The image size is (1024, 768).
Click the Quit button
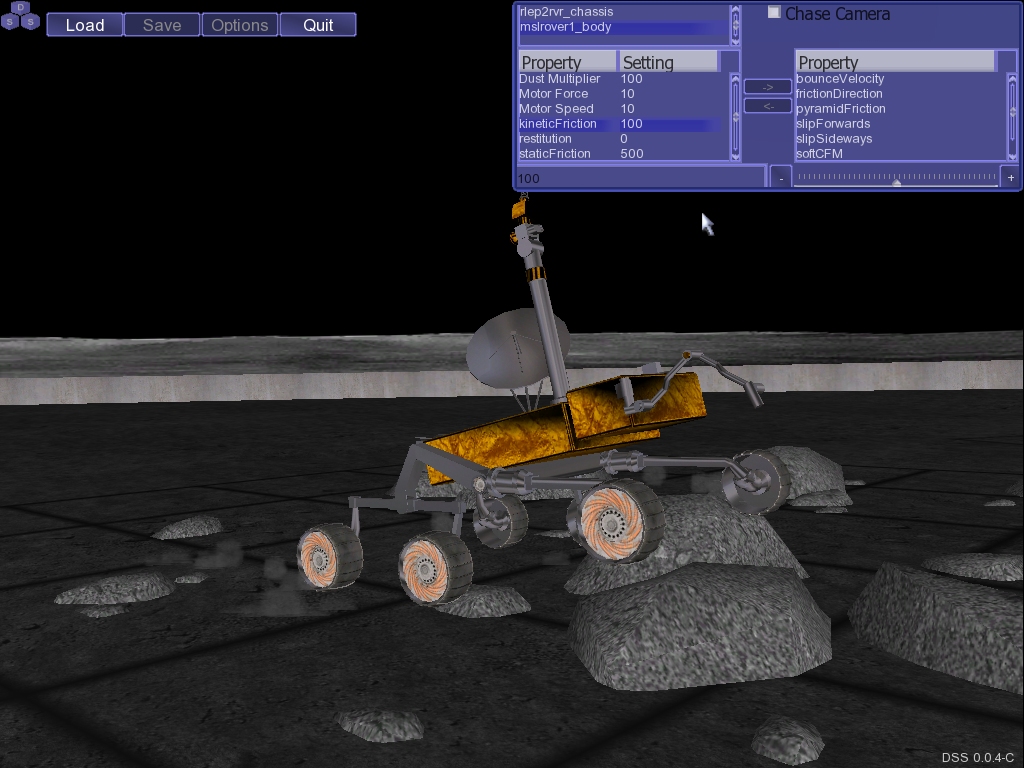point(318,25)
